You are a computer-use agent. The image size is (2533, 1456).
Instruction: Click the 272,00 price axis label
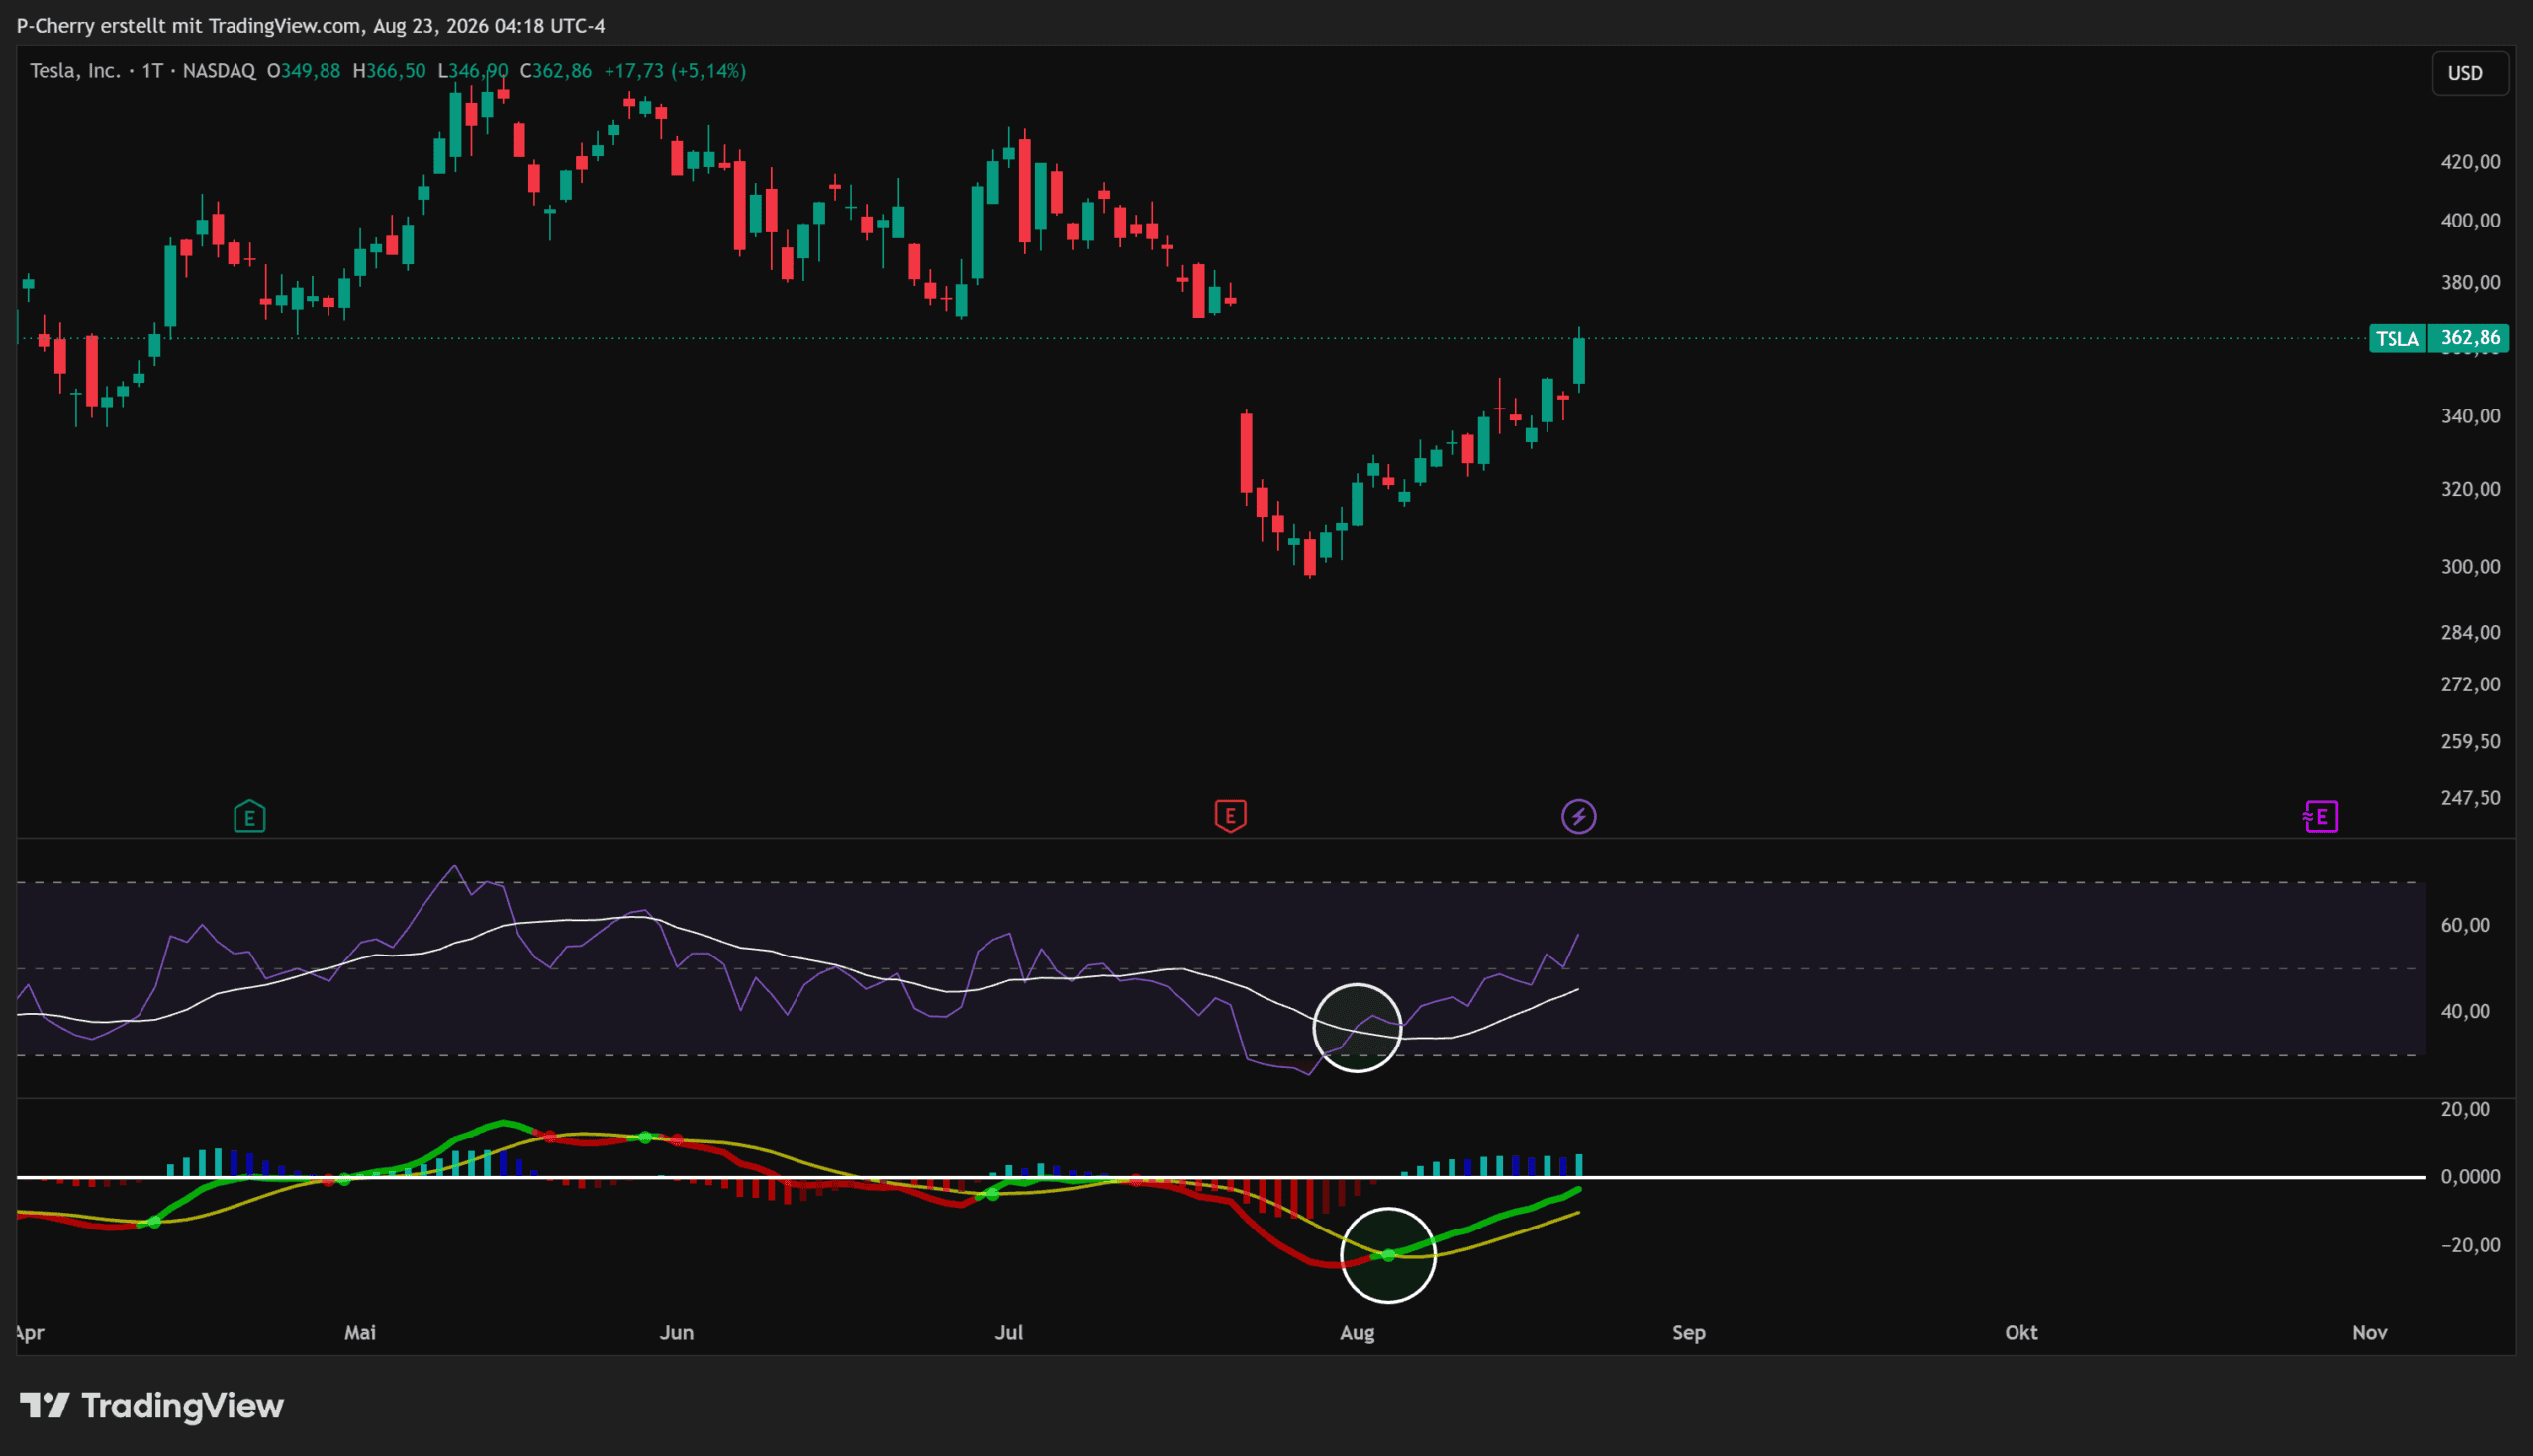tap(2470, 685)
